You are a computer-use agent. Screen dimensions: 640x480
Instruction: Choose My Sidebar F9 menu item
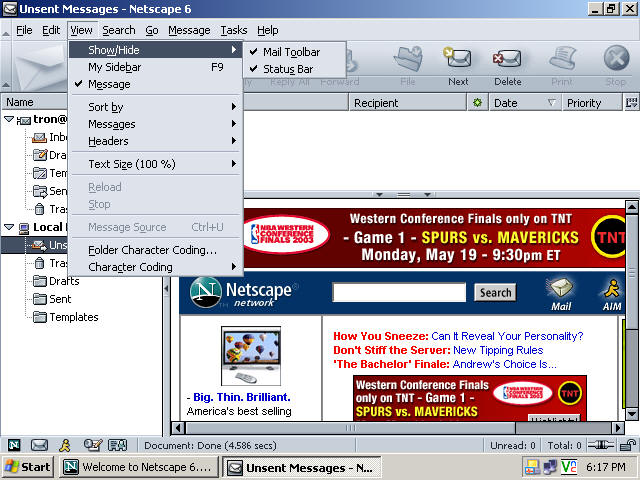156,67
